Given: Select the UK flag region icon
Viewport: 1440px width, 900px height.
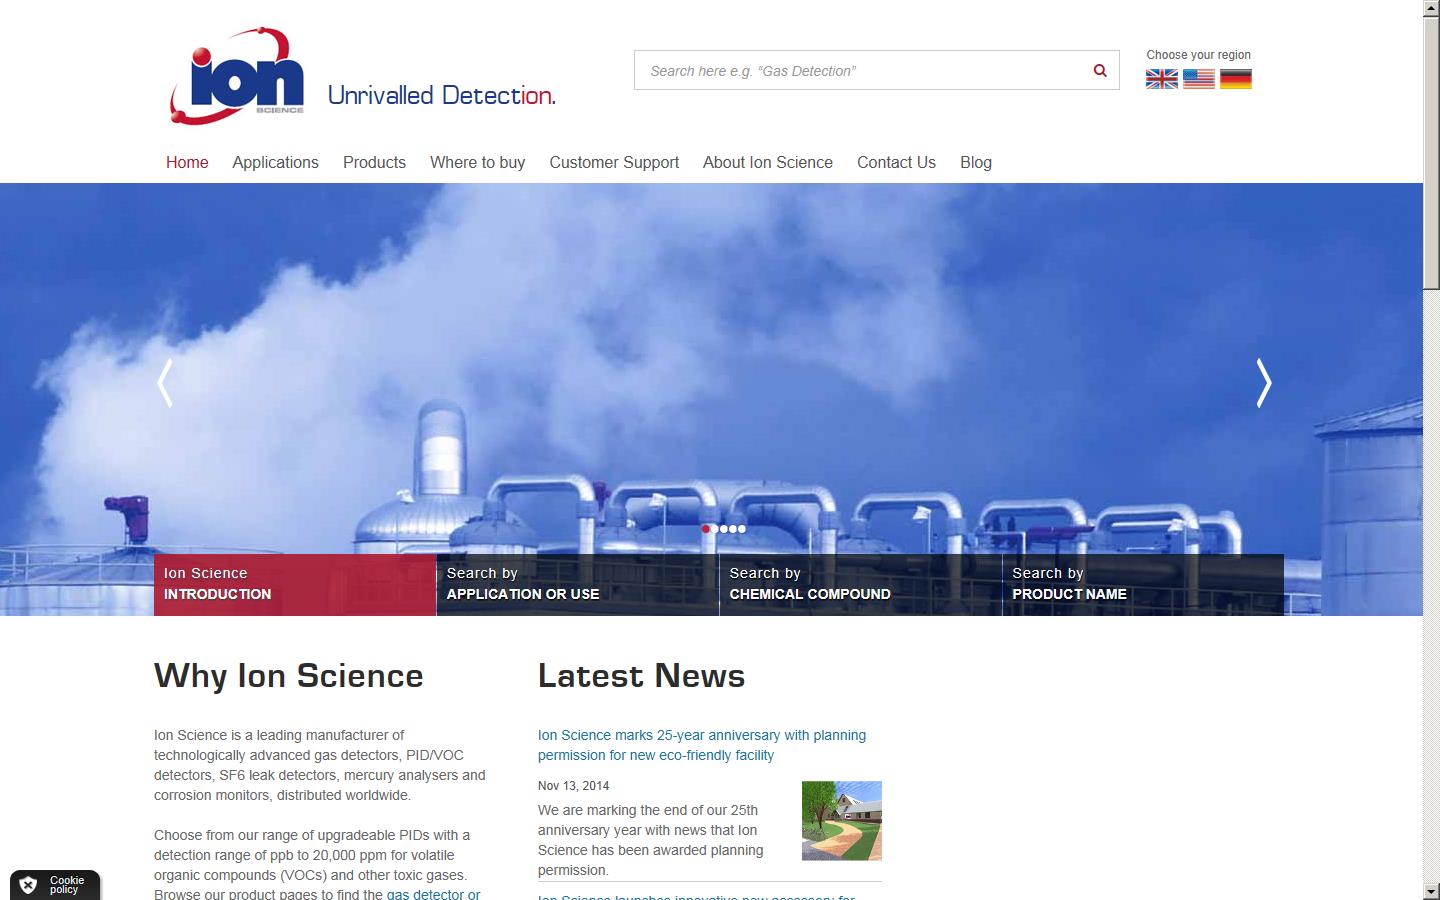Looking at the screenshot, I should pos(1161,78).
